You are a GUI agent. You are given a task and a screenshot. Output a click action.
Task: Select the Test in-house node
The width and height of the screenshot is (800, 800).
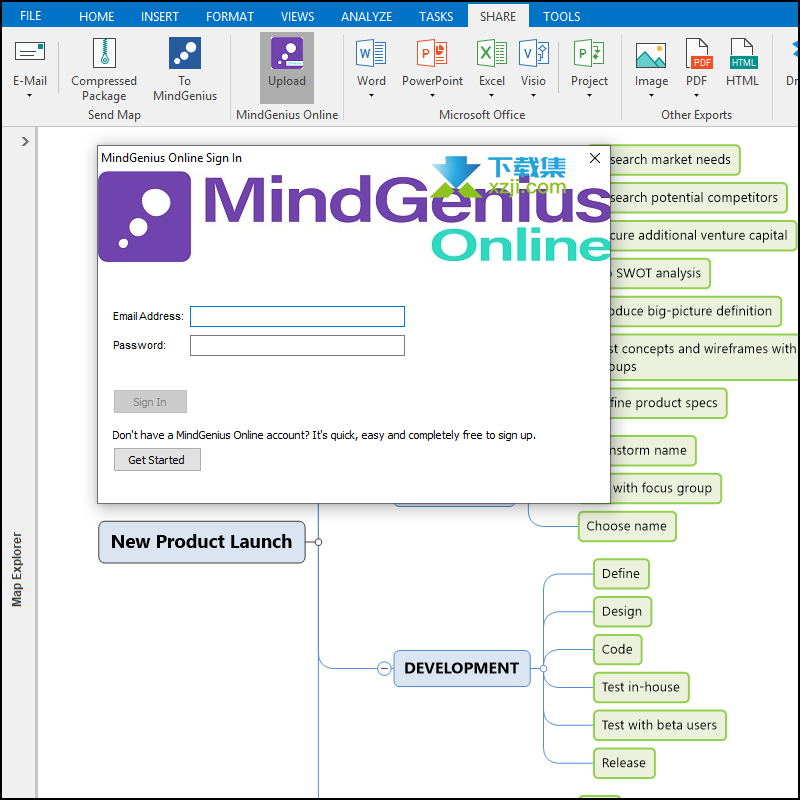641,687
